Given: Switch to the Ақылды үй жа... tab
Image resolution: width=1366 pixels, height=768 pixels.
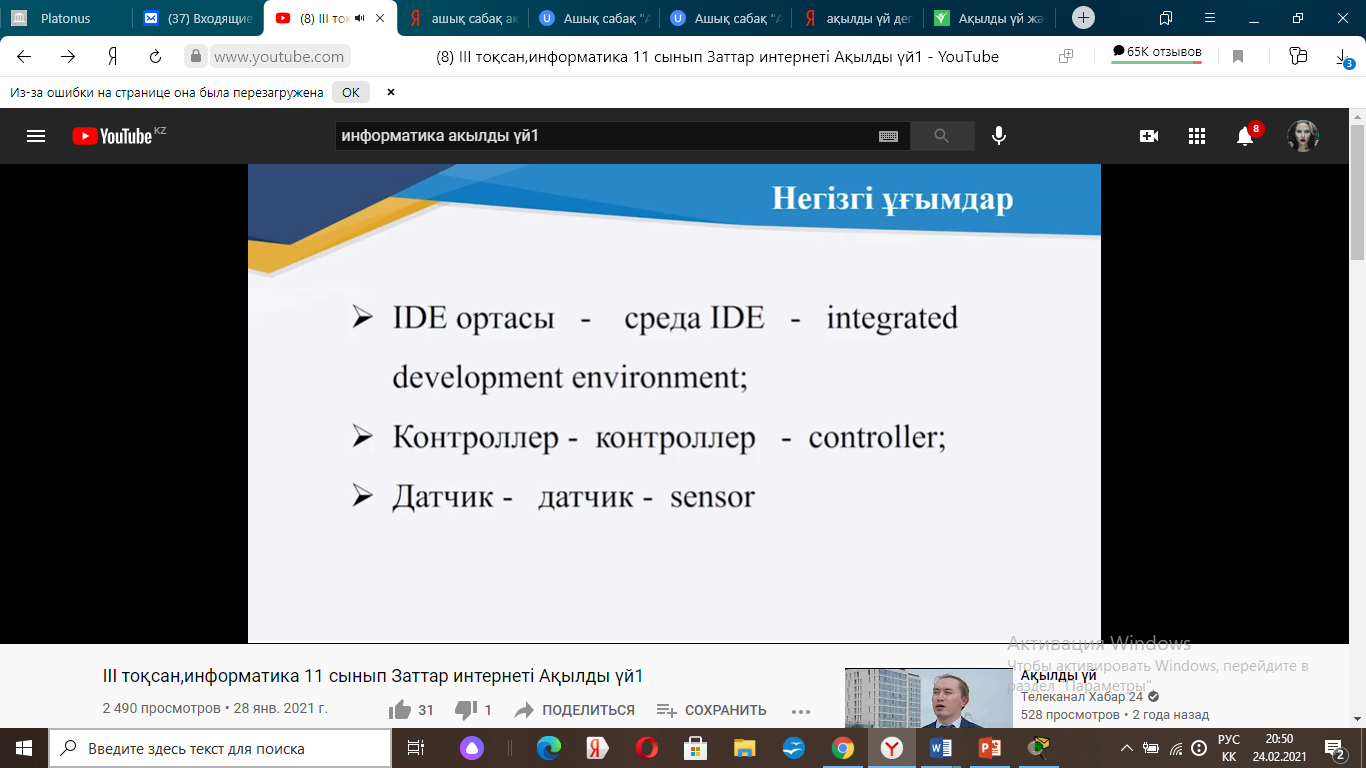Looking at the screenshot, I should (991, 18).
